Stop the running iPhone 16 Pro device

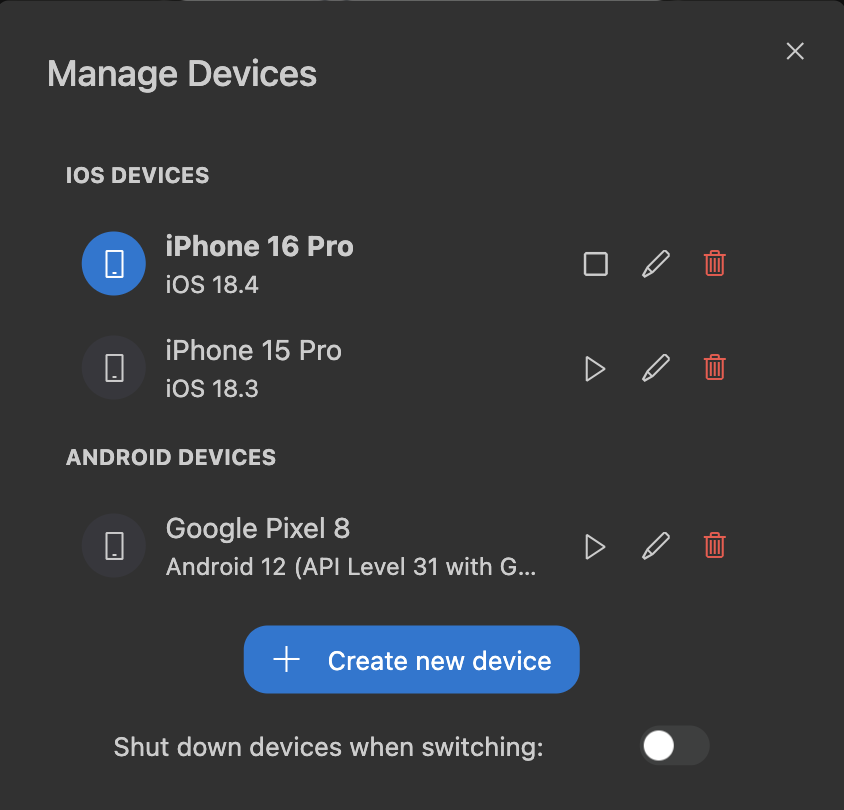(x=595, y=264)
